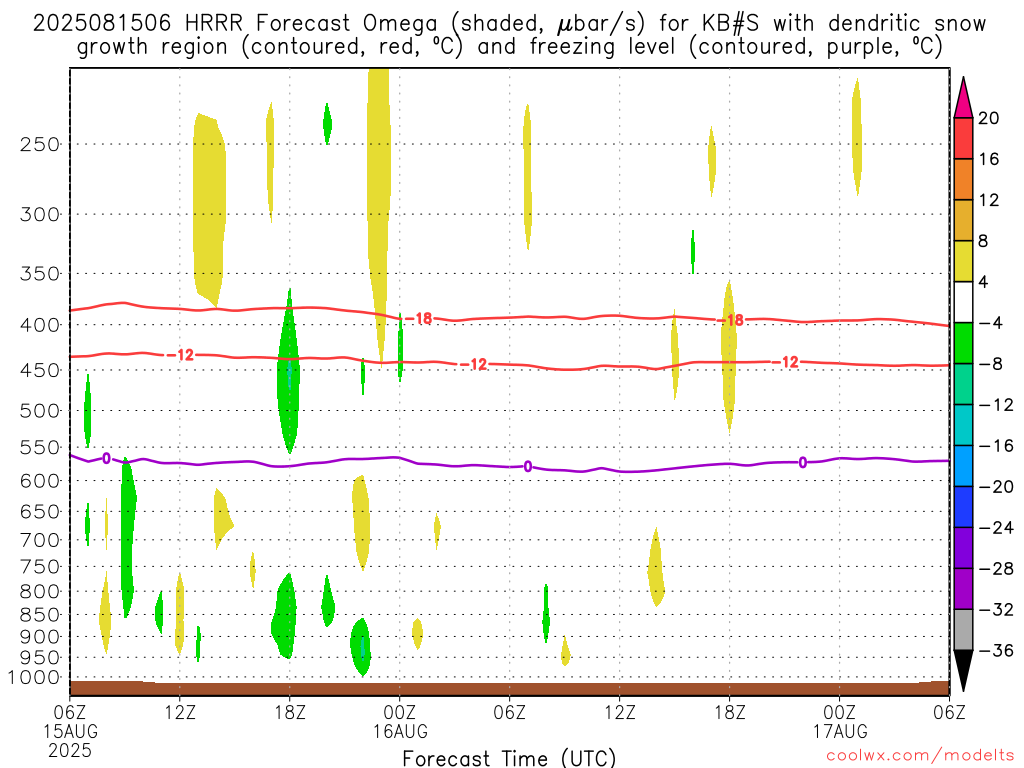Click the 16AUG date label
1024x768 pixels.
[x=400, y=731]
